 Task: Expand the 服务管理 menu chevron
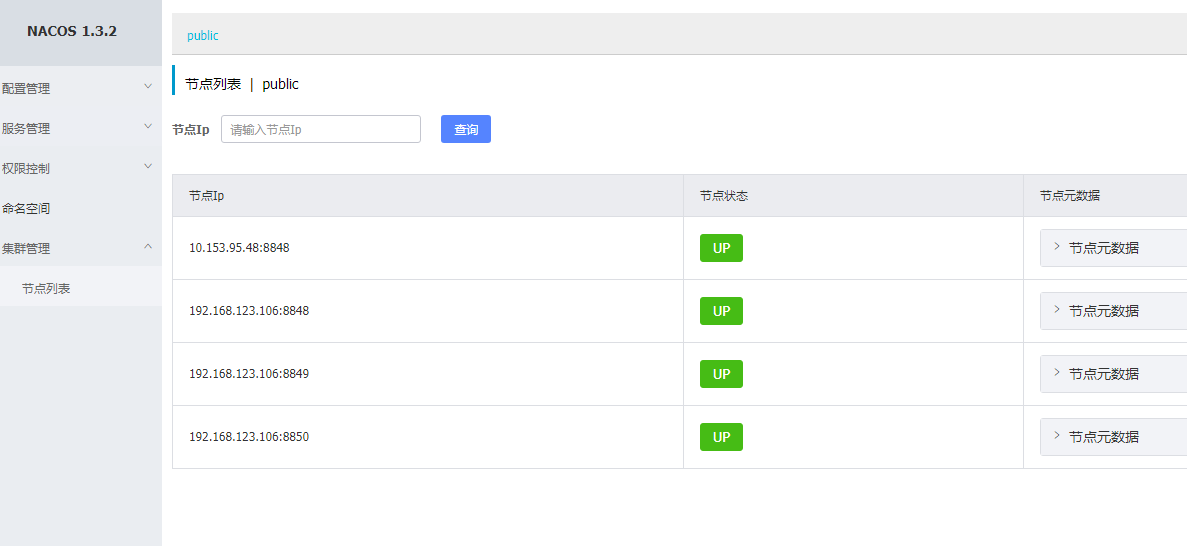pyautogui.click(x=148, y=126)
